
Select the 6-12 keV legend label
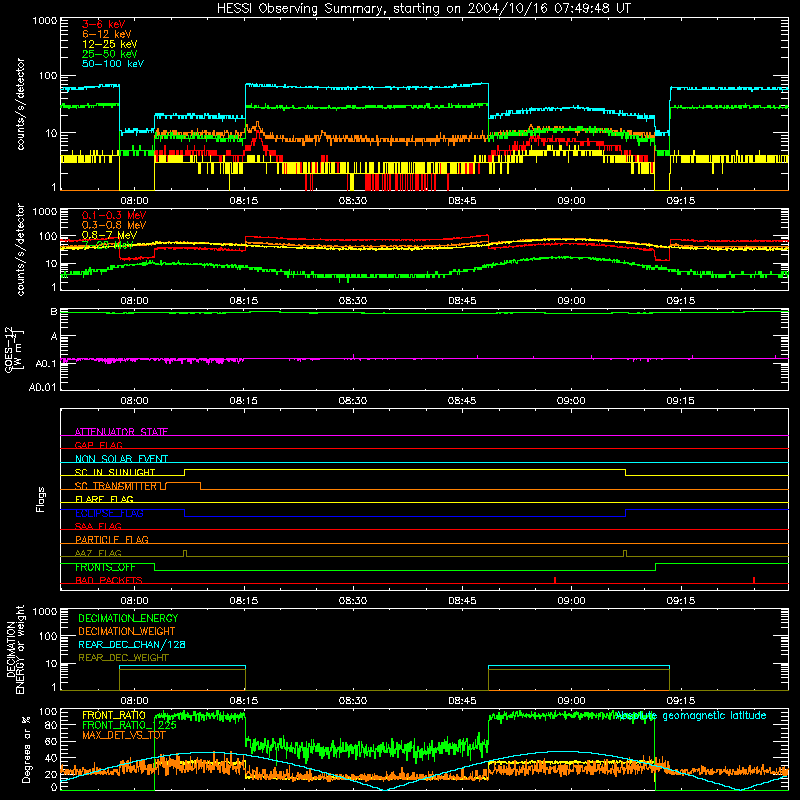tap(107, 34)
